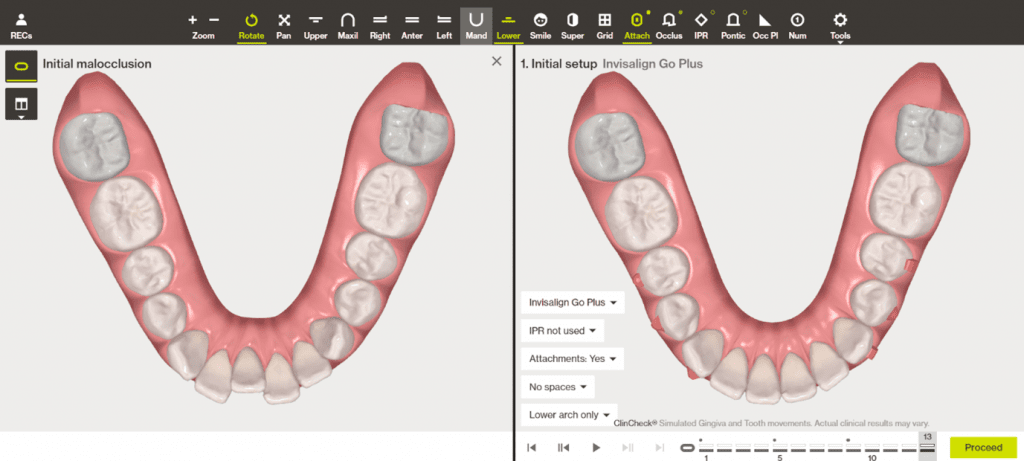Toggle Lower arch display
Screen dimensions: 1024x461
click(508, 26)
